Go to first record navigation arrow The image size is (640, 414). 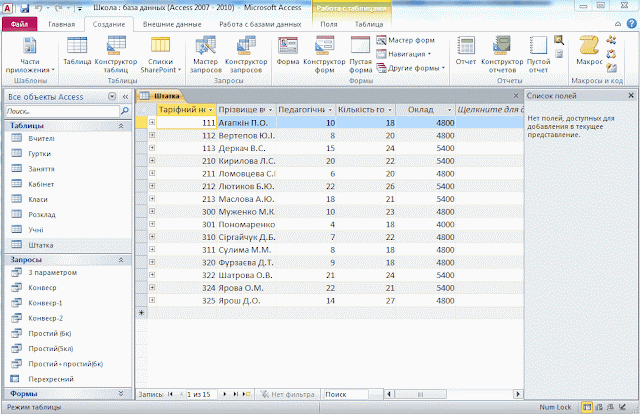pos(170,394)
